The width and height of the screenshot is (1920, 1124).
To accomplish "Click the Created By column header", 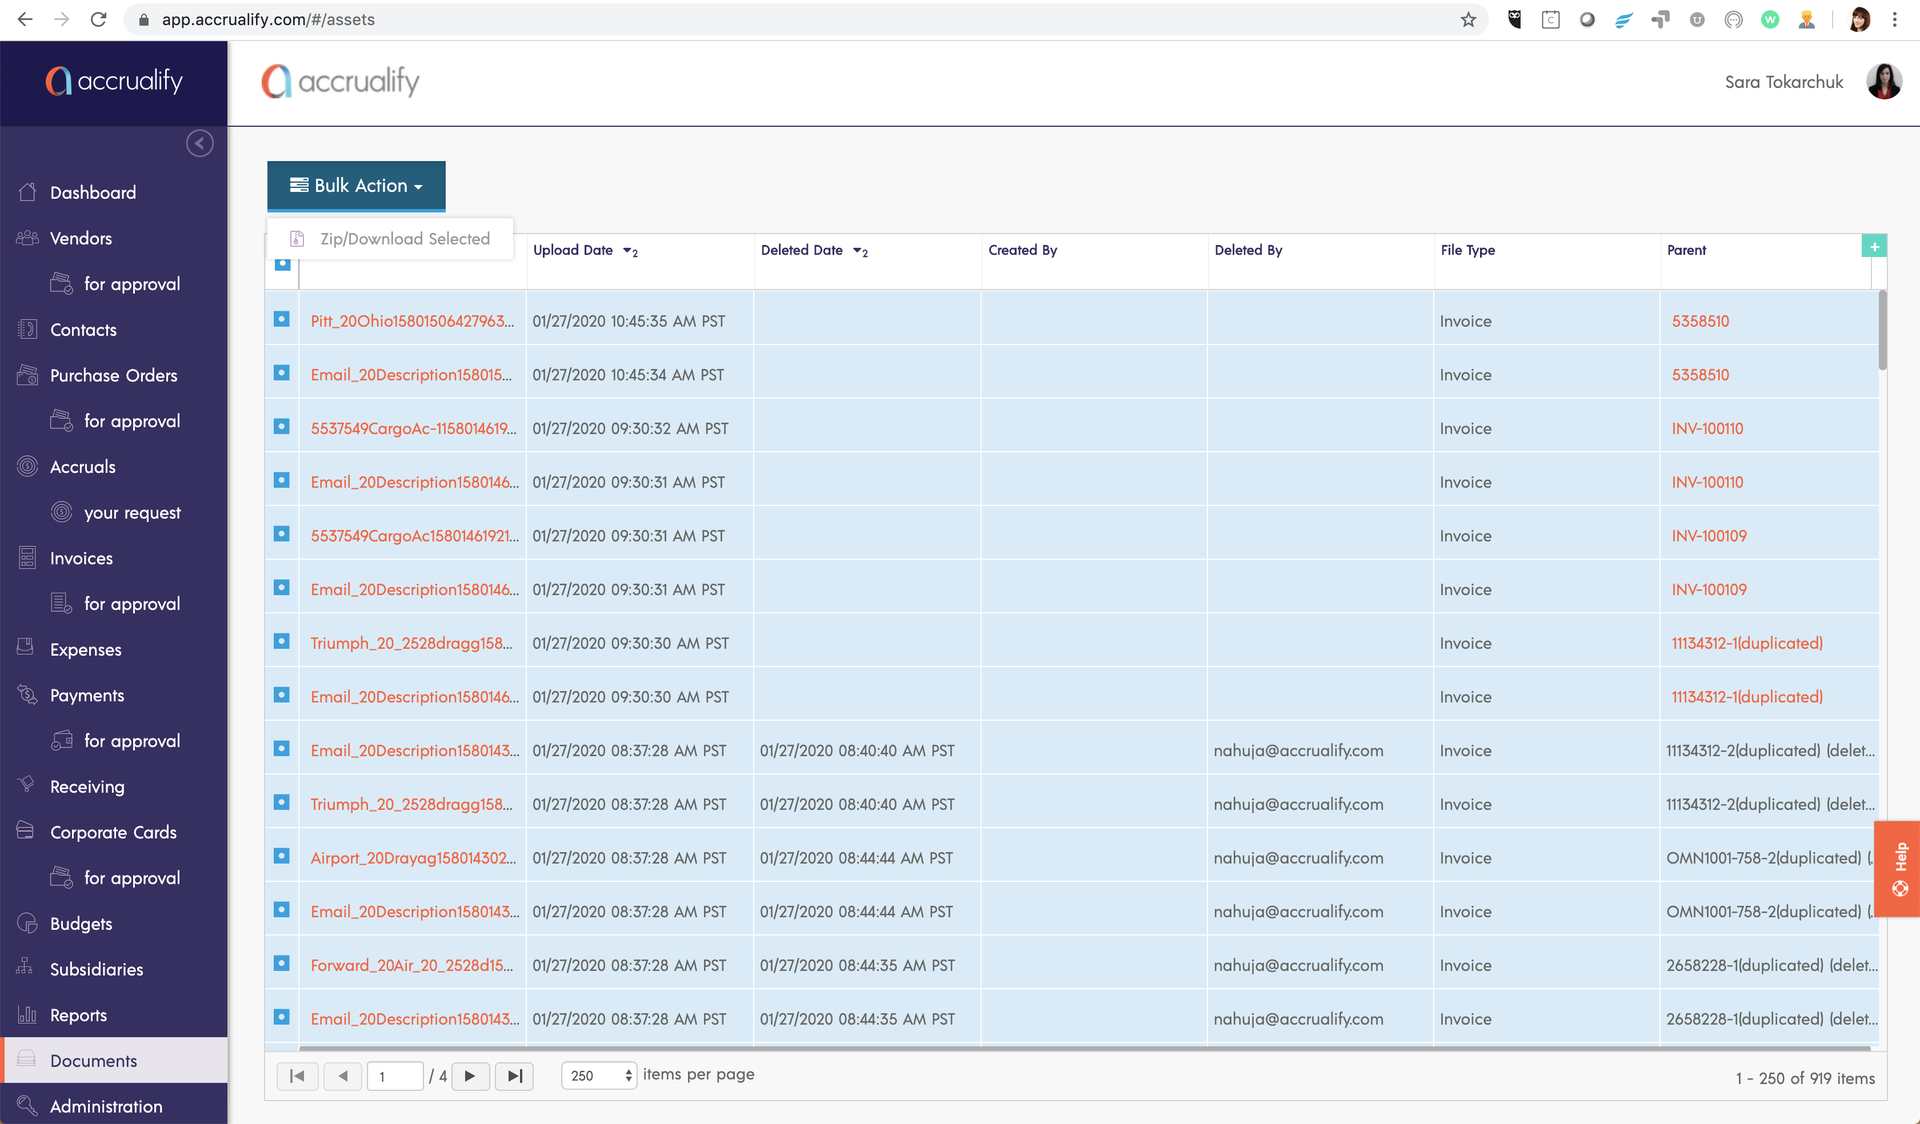I will [x=1022, y=250].
